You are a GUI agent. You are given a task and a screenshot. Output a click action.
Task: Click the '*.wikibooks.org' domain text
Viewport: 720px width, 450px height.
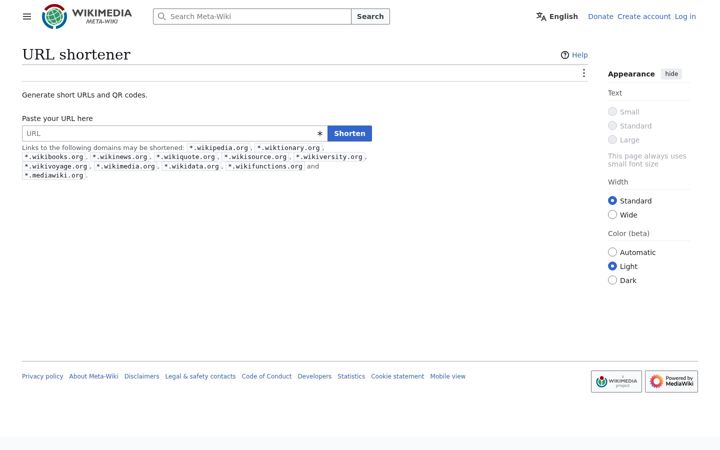coord(54,157)
